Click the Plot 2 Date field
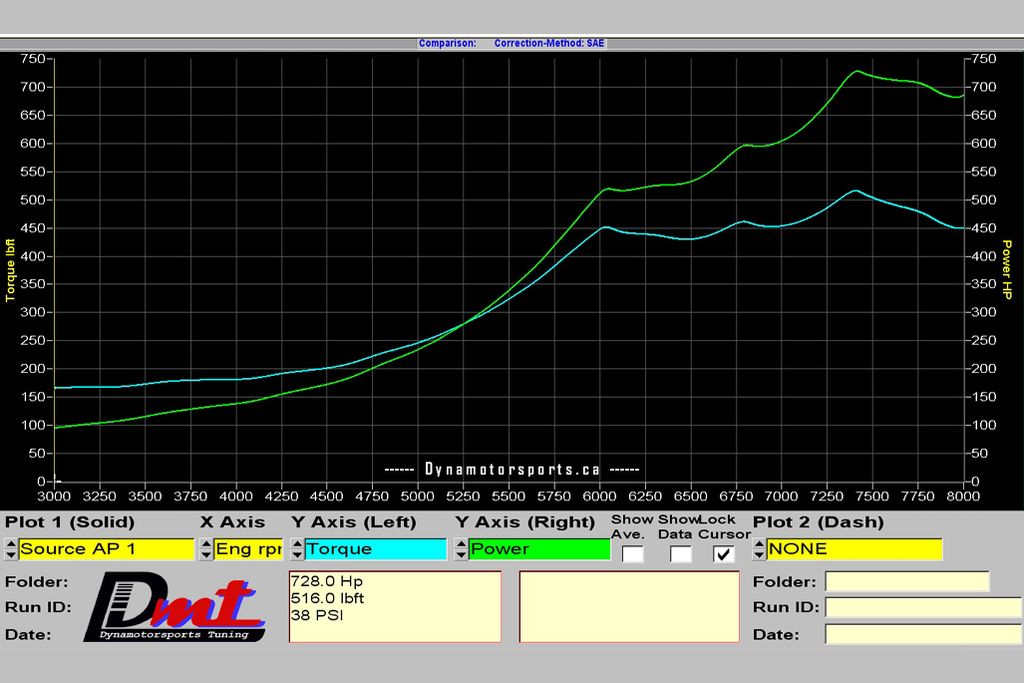The height and width of the screenshot is (683, 1024). (923, 633)
